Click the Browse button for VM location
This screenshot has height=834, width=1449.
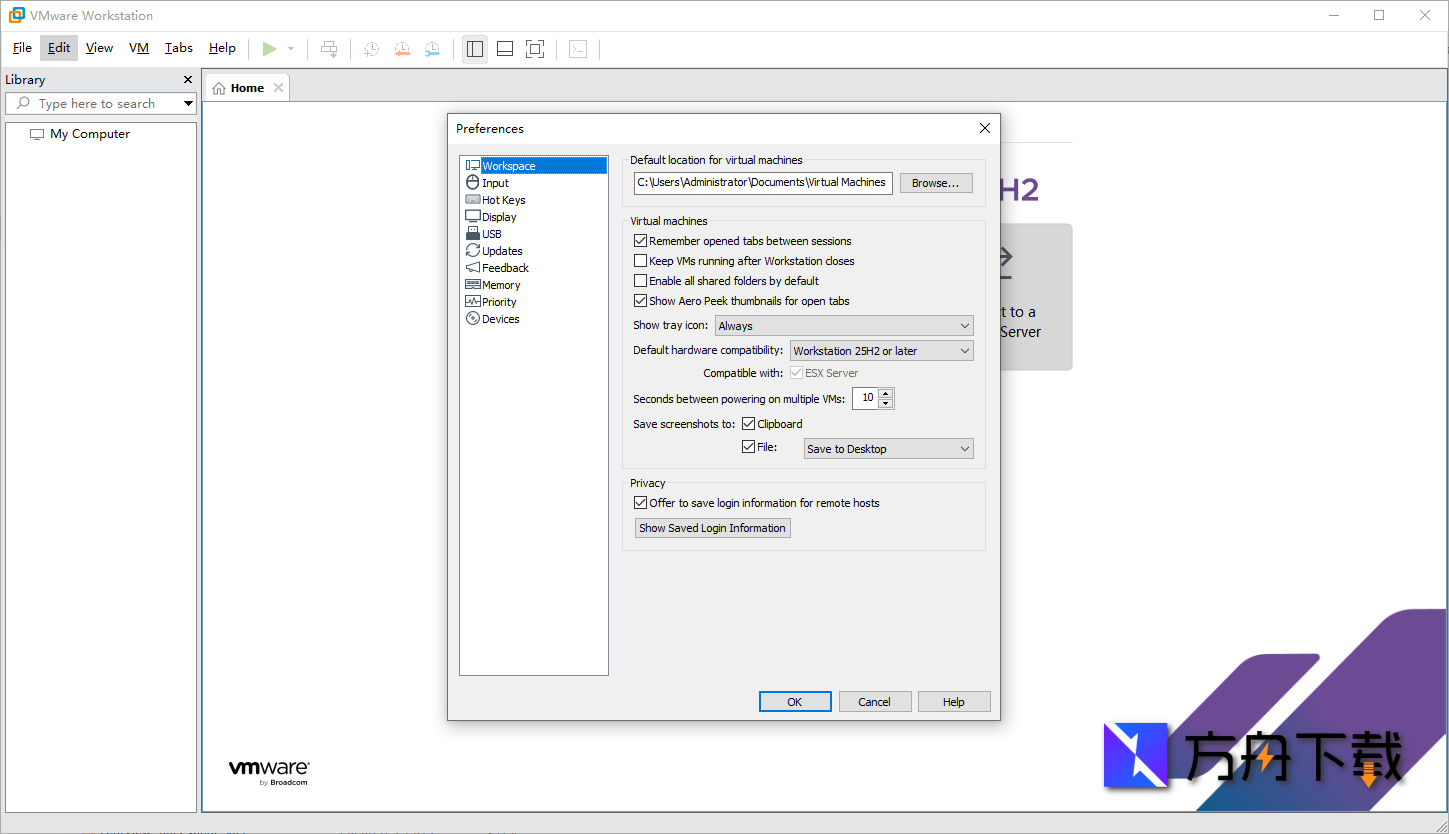[935, 182]
